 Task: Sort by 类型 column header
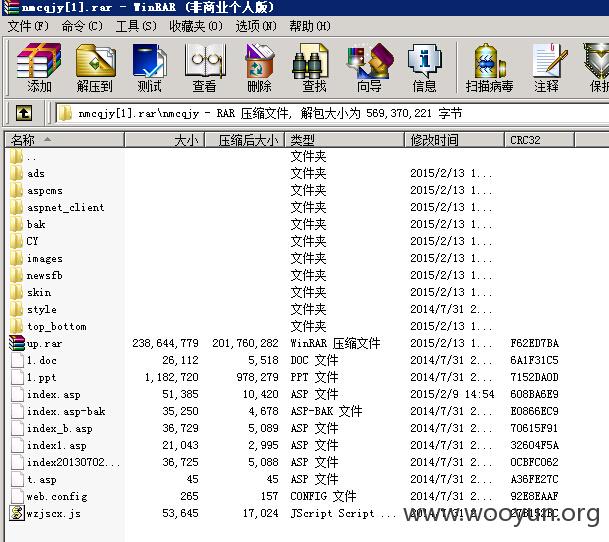(x=345, y=140)
